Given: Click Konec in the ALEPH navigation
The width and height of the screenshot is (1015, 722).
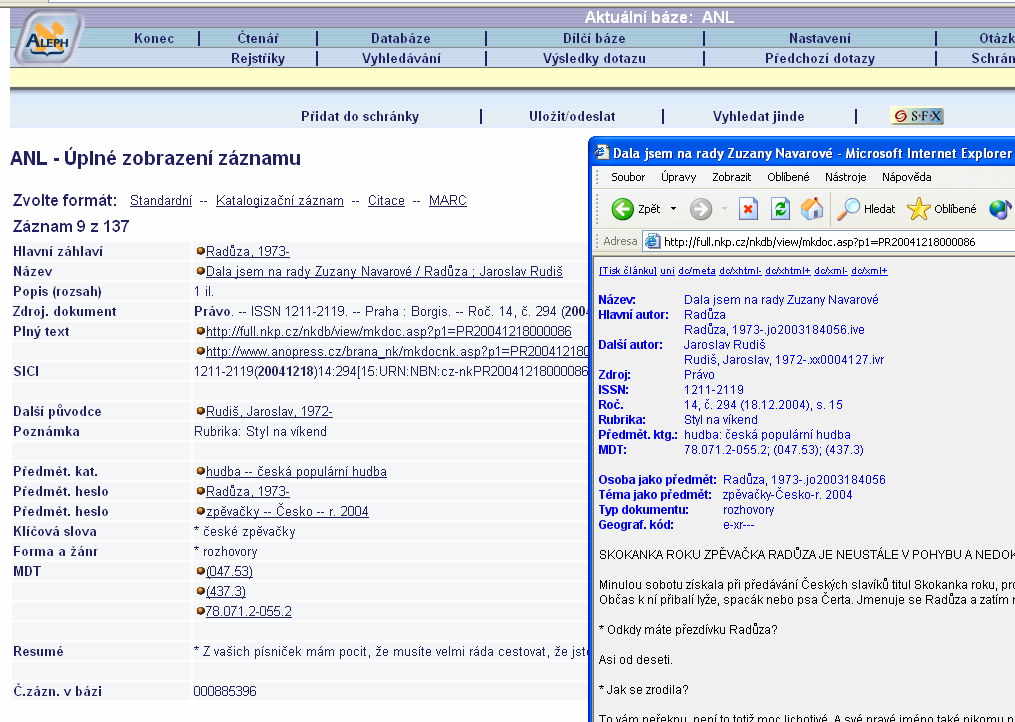Looking at the screenshot, I should point(154,38).
